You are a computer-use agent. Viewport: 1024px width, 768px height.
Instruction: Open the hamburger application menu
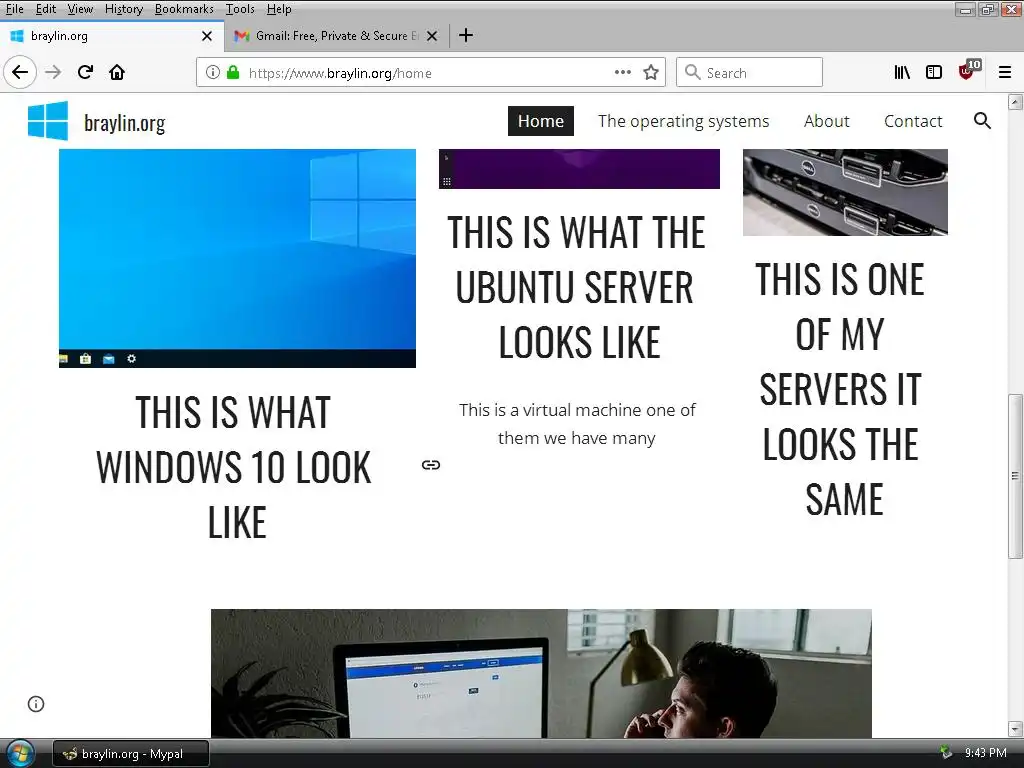[x=1004, y=72]
